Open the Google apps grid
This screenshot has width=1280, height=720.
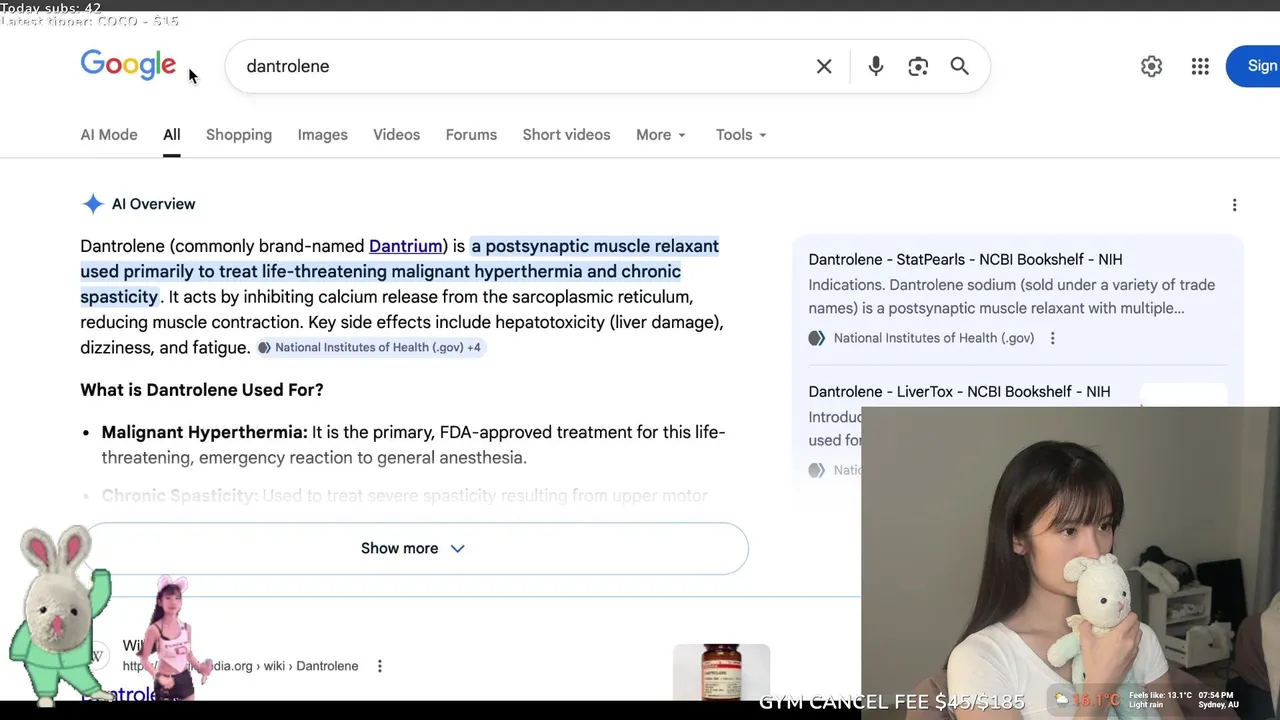coord(1200,66)
